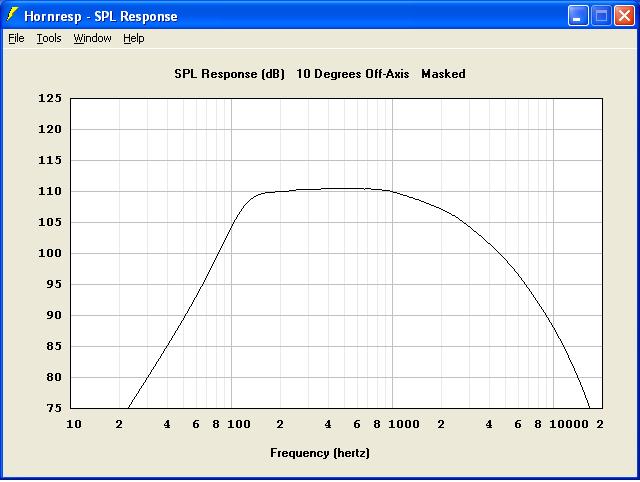This screenshot has width=640, height=482.
Task: Click the 110 dB y-axis label
Action: (50, 191)
